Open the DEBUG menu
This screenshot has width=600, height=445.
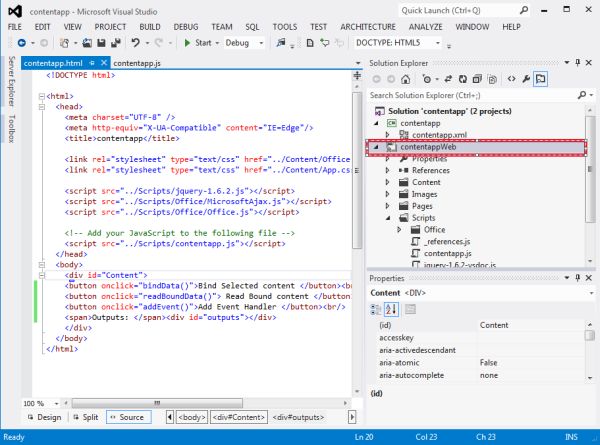186,27
